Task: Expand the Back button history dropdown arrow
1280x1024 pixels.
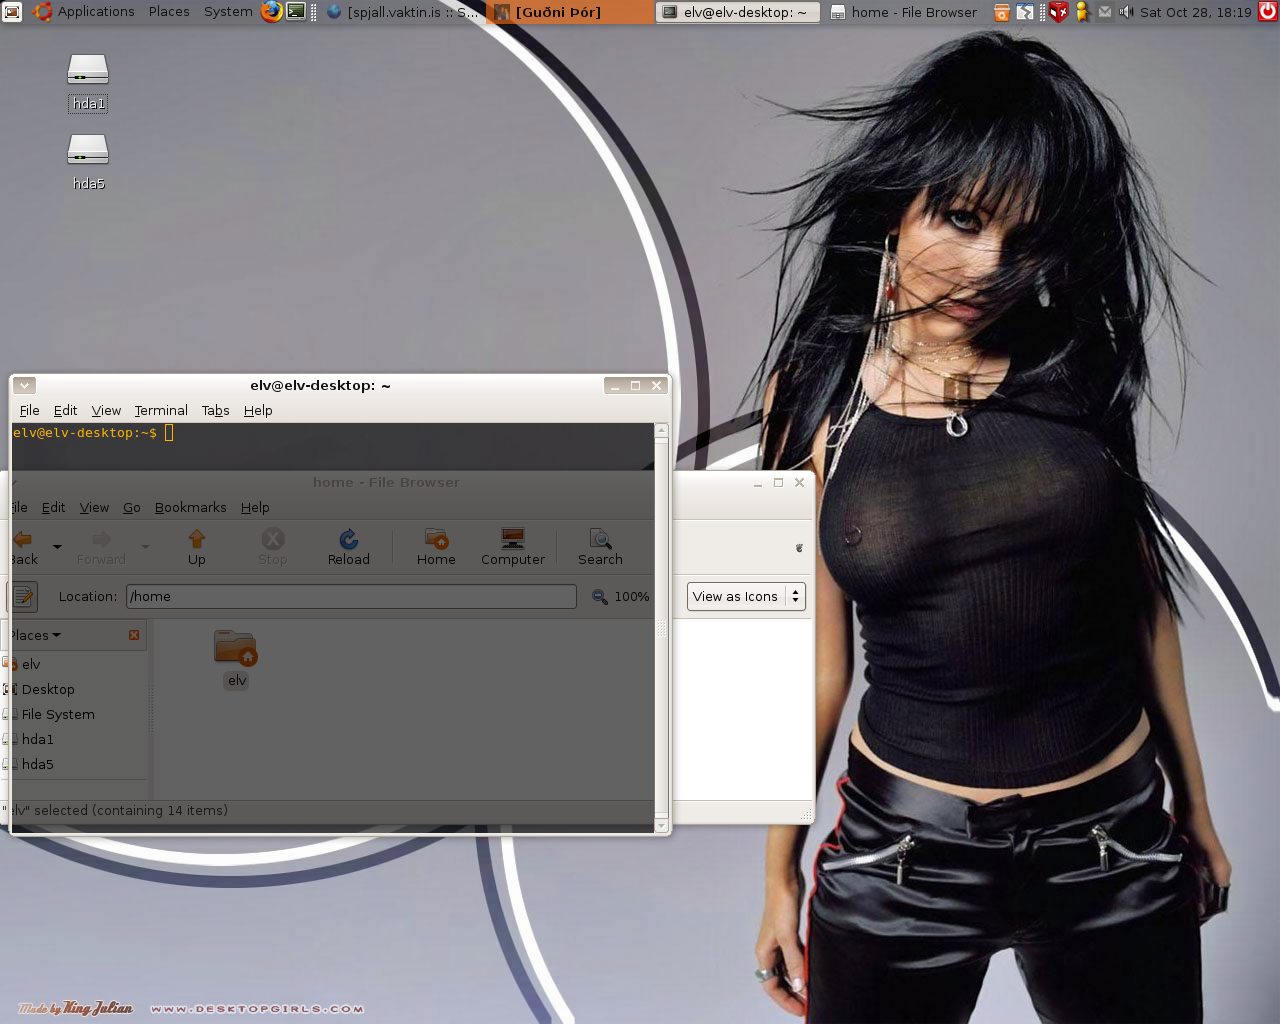Action: [56, 546]
